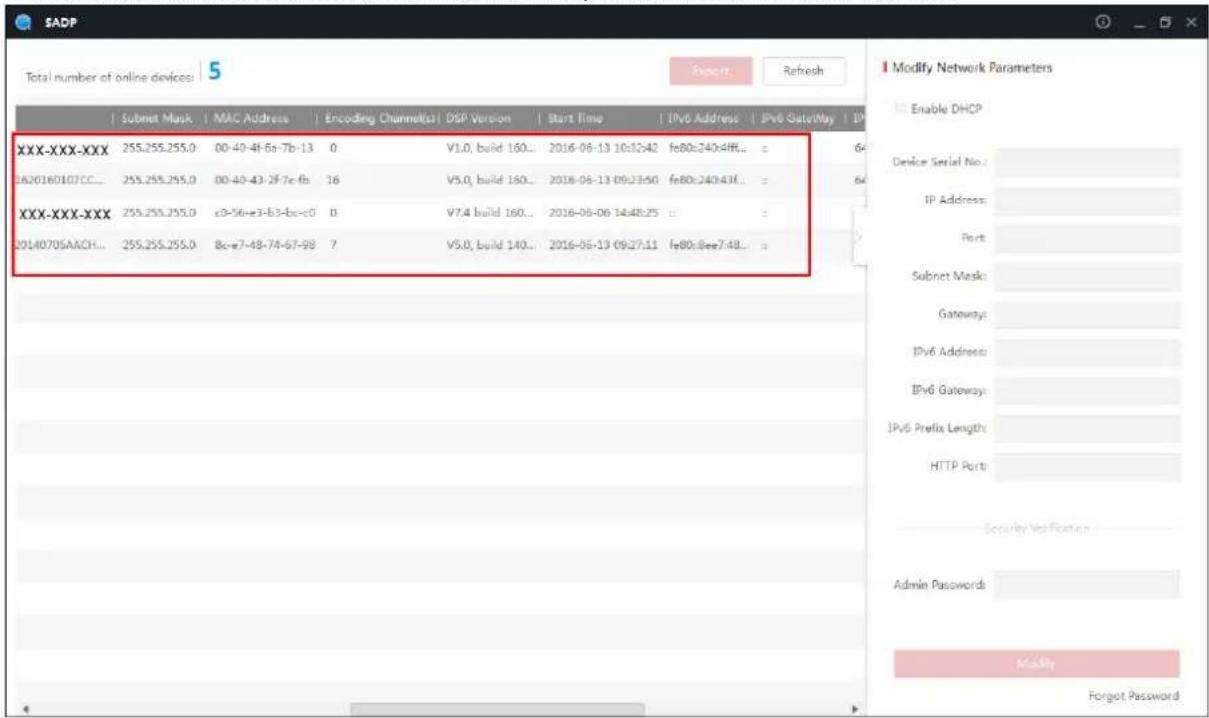Sort by IPv6 GateWay column header

coord(797,119)
